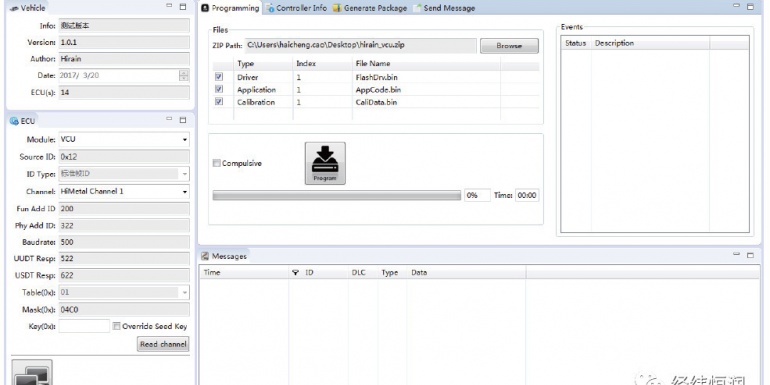Click the Controller Info tab icon

(x=270, y=8)
